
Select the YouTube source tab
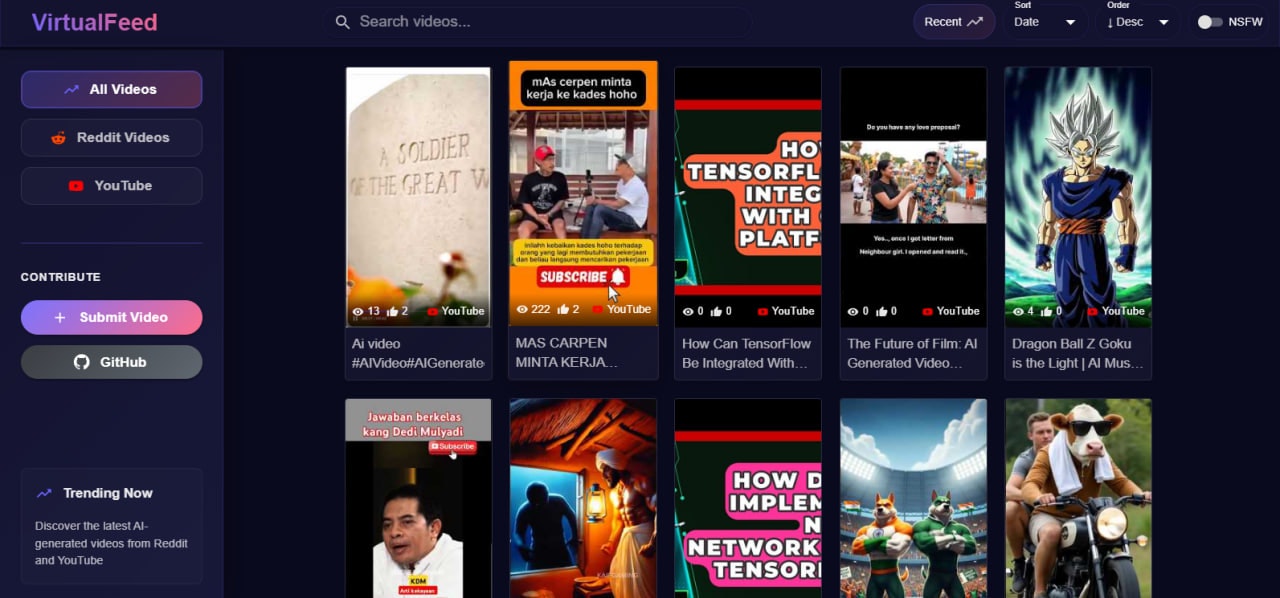point(111,185)
